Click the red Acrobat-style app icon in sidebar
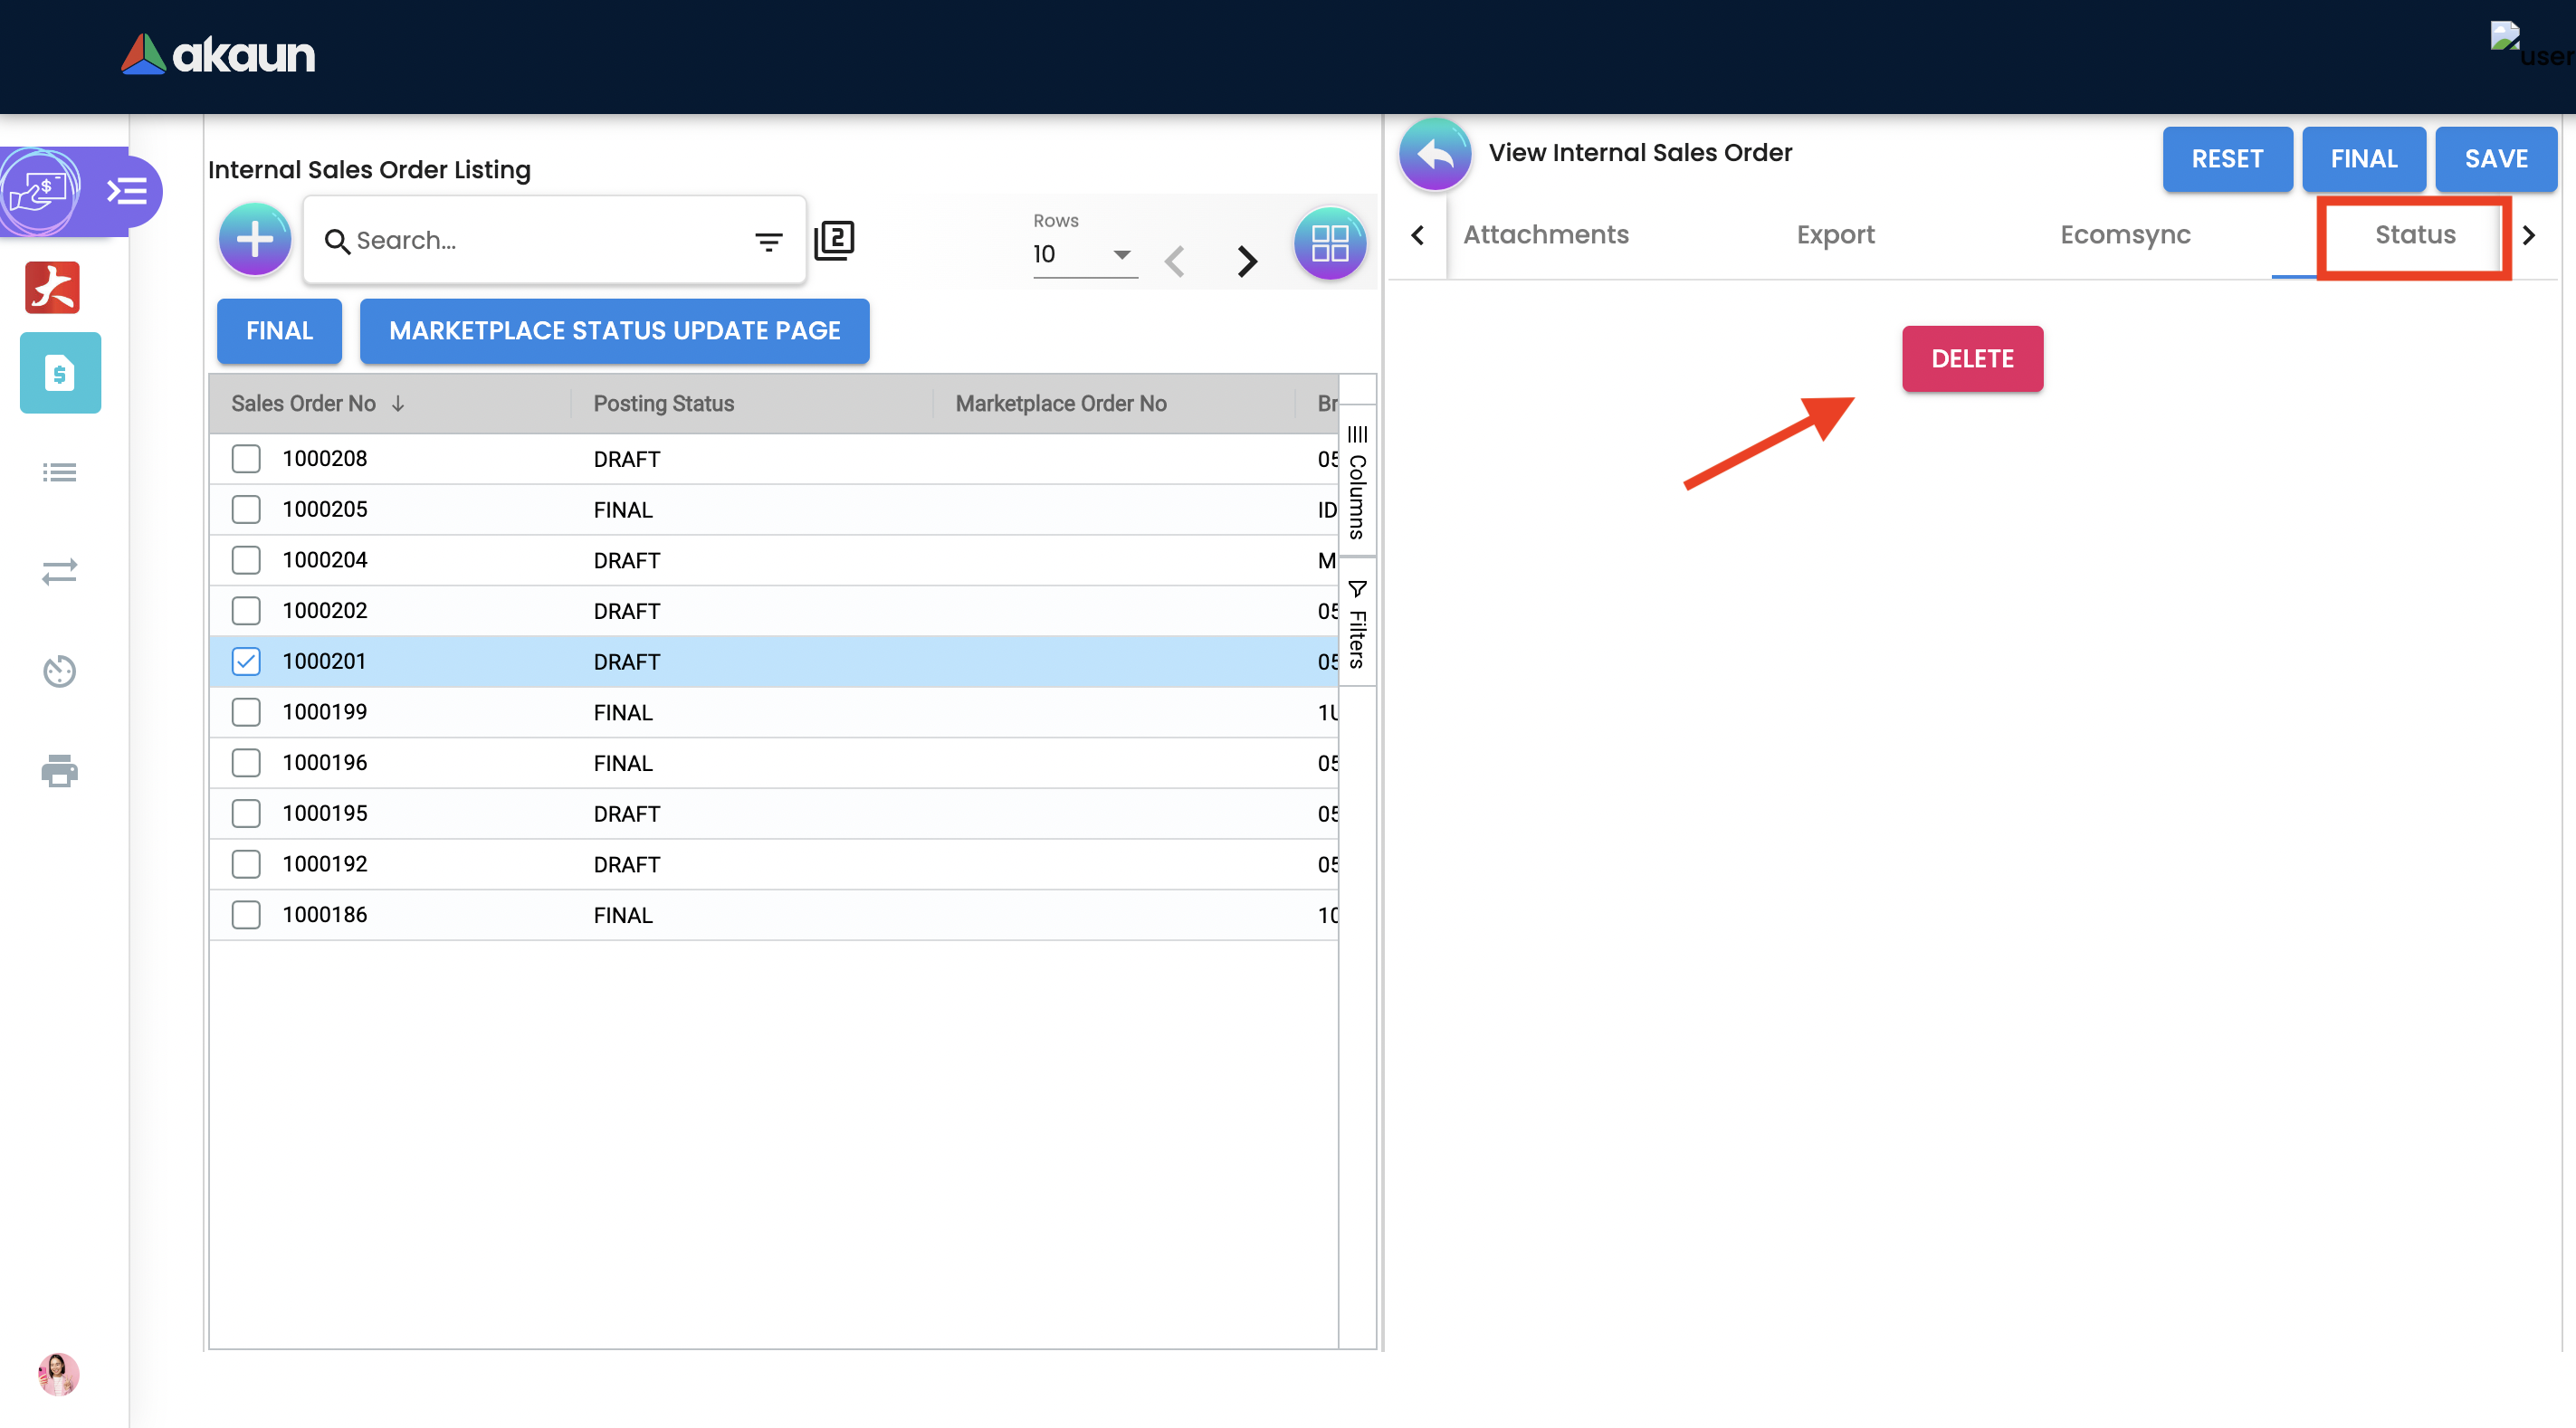 [x=53, y=288]
